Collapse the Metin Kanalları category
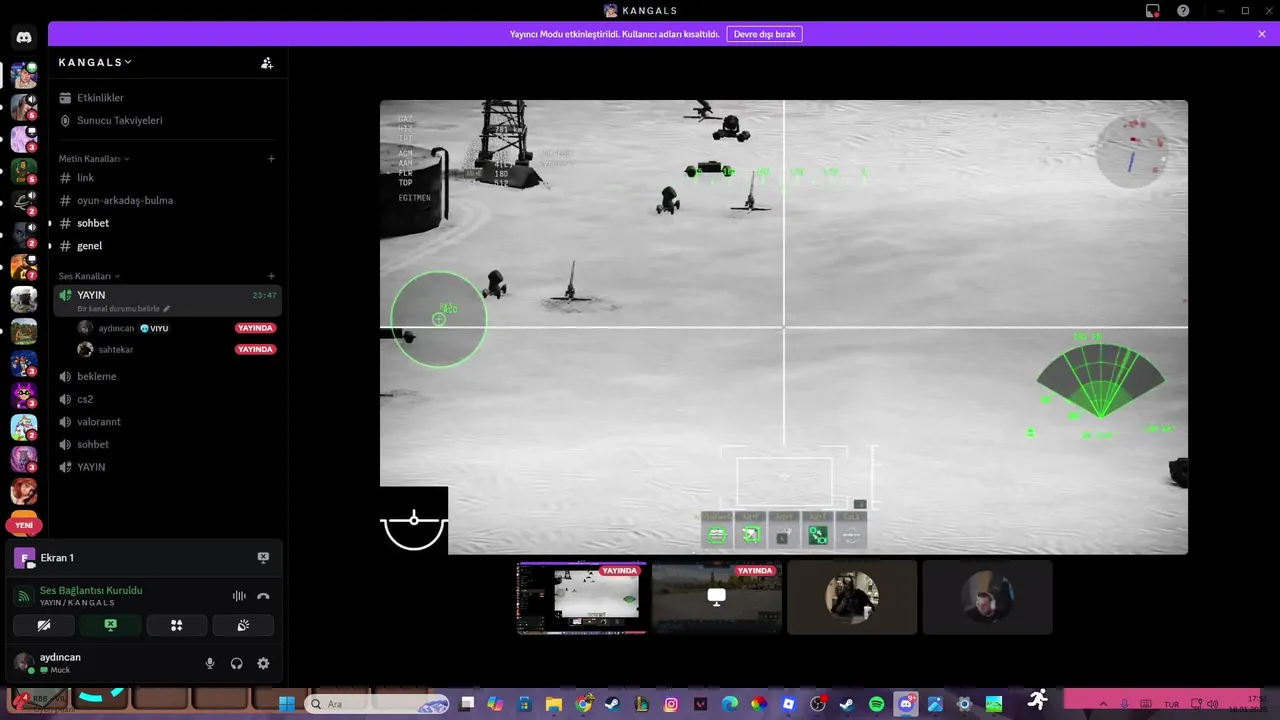Image resolution: width=1280 pixels, height=720 pixels. (x=93, y=159)
